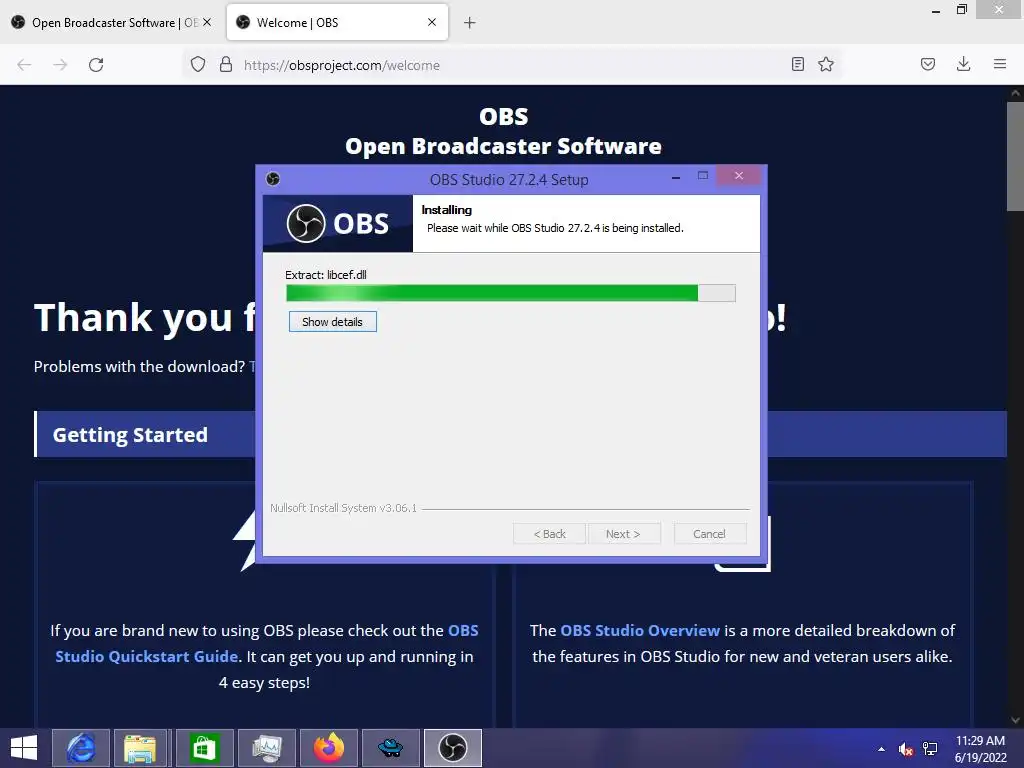Click the OBS icon in the setup title bar

[273, 179]
